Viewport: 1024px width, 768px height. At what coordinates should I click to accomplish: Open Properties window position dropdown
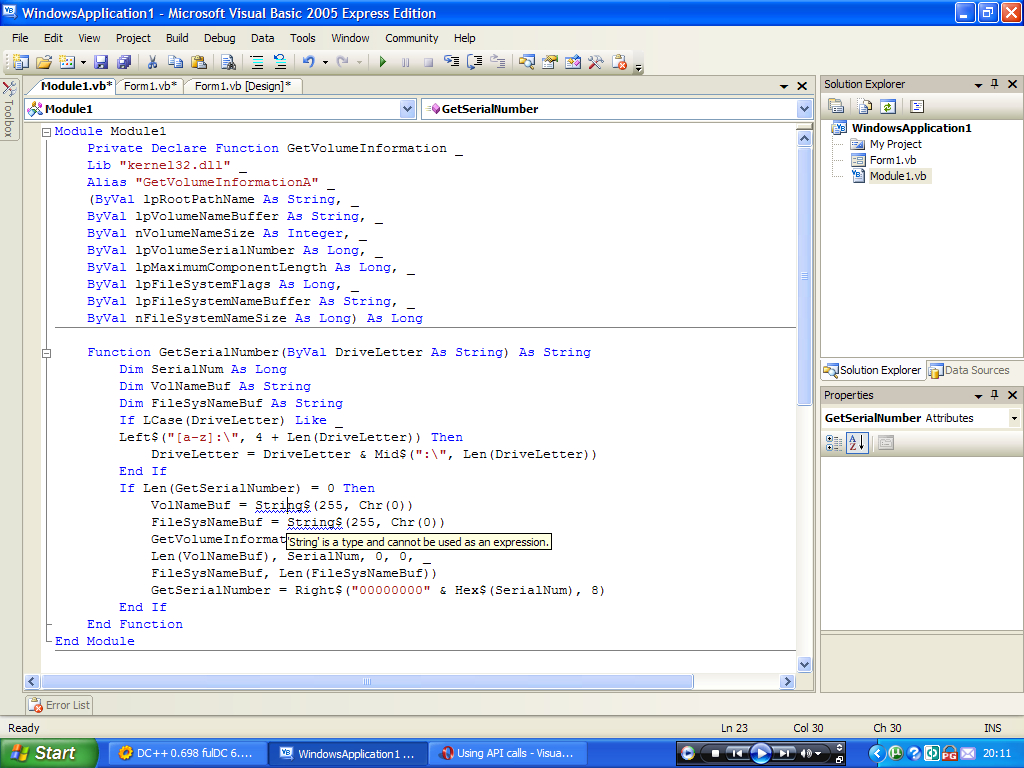(978, 396)
